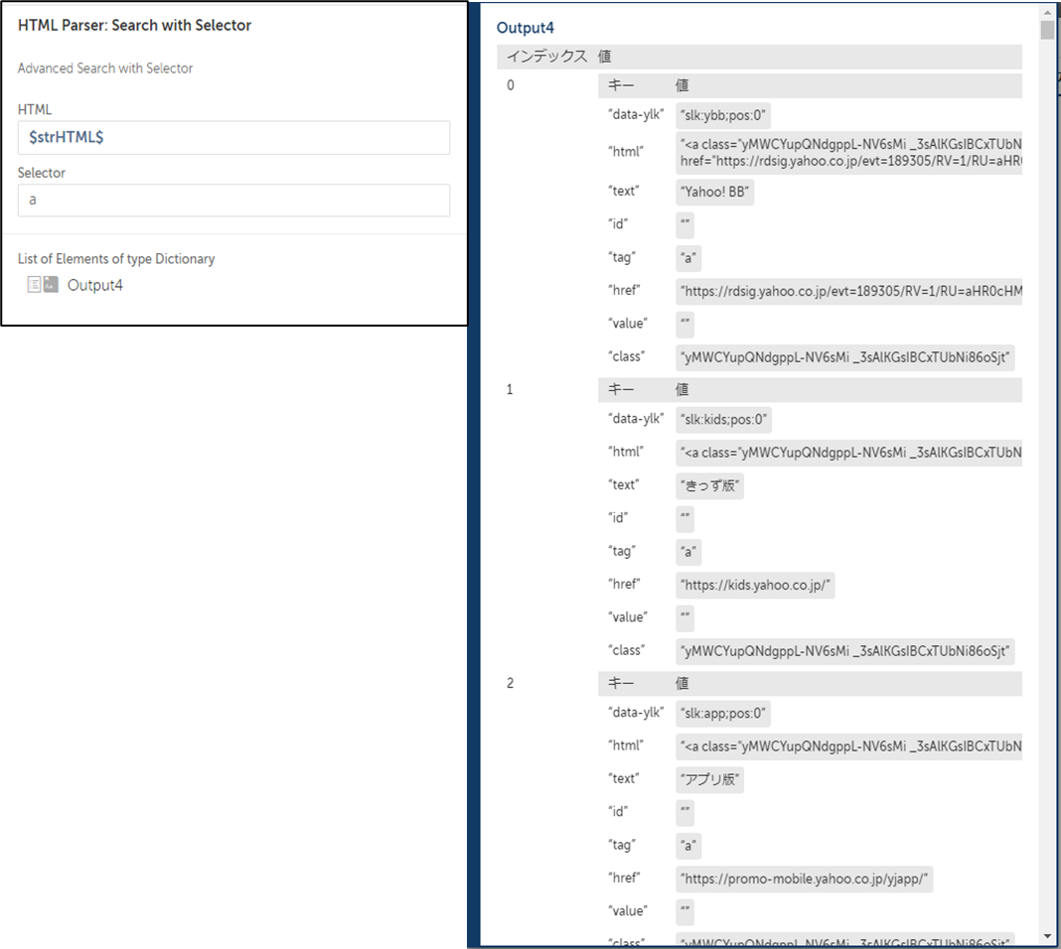
Task: Click "Advanced Search with Selector" description
Action: 105,68
